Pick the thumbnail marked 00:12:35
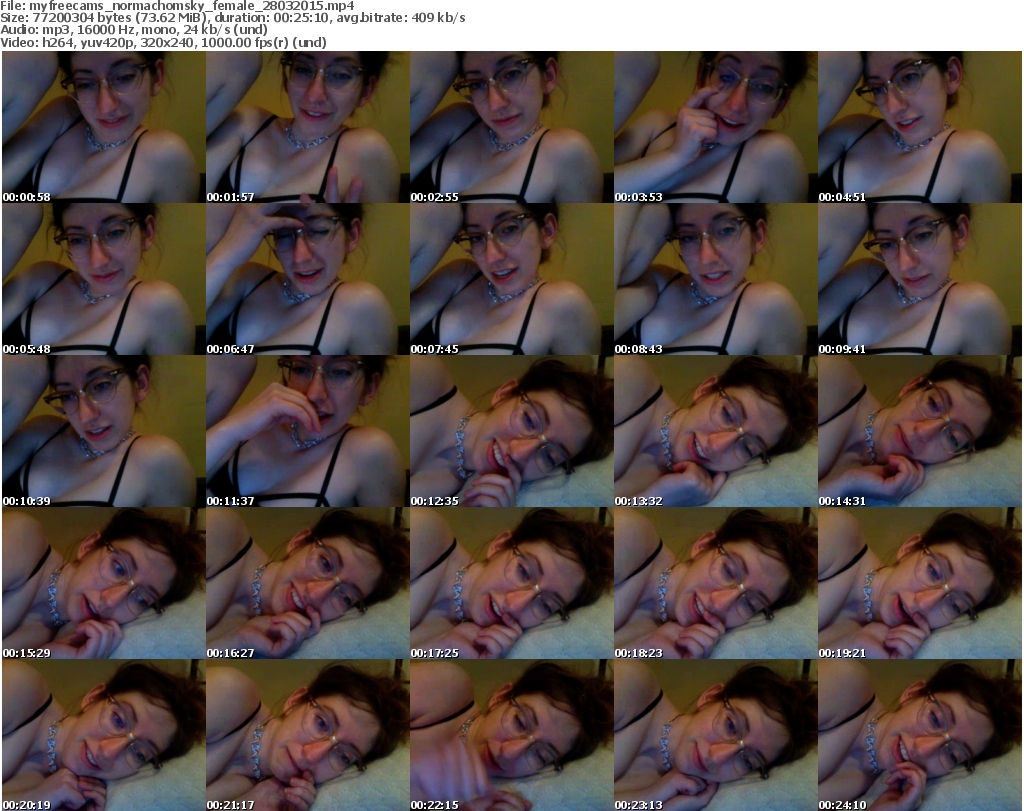Viewport: 1024px width, 811px height. pyautogui.click(x=511, y=431)
